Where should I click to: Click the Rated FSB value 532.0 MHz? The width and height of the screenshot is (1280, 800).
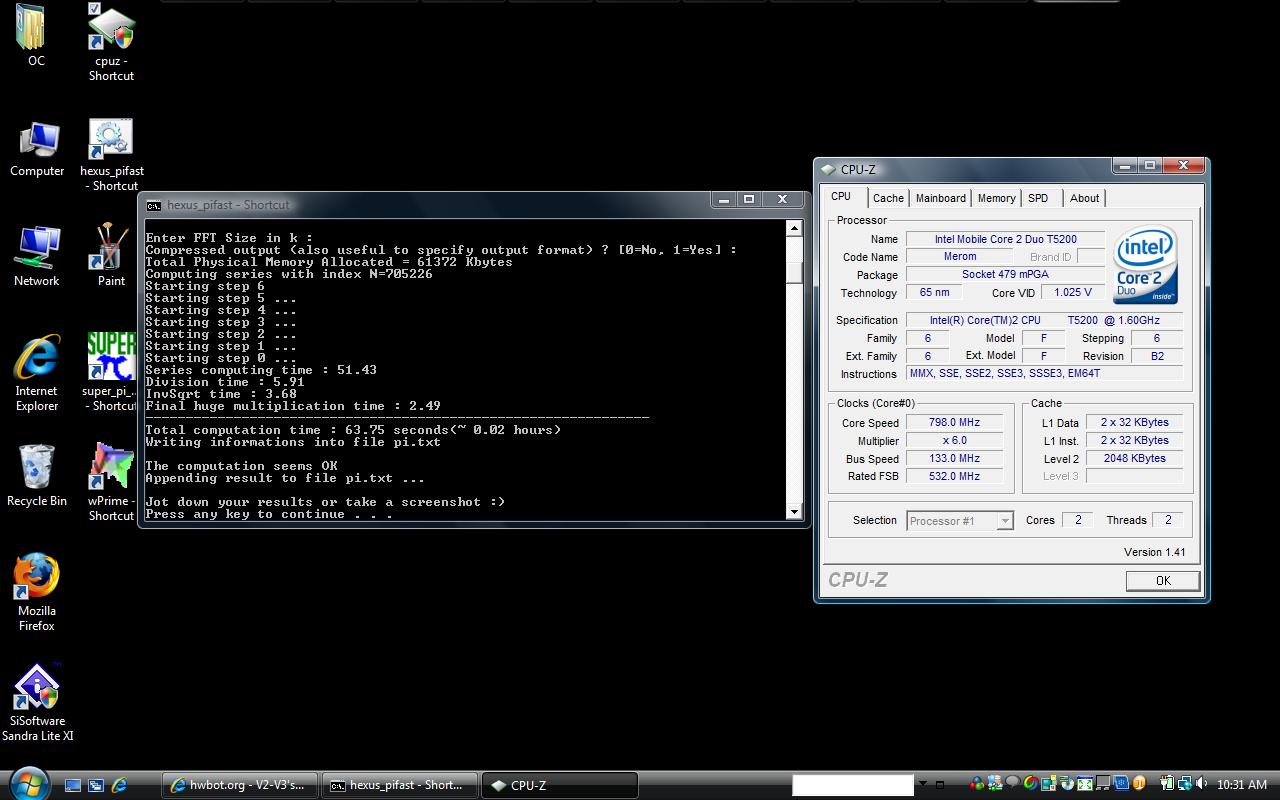[x=953, y=477]
